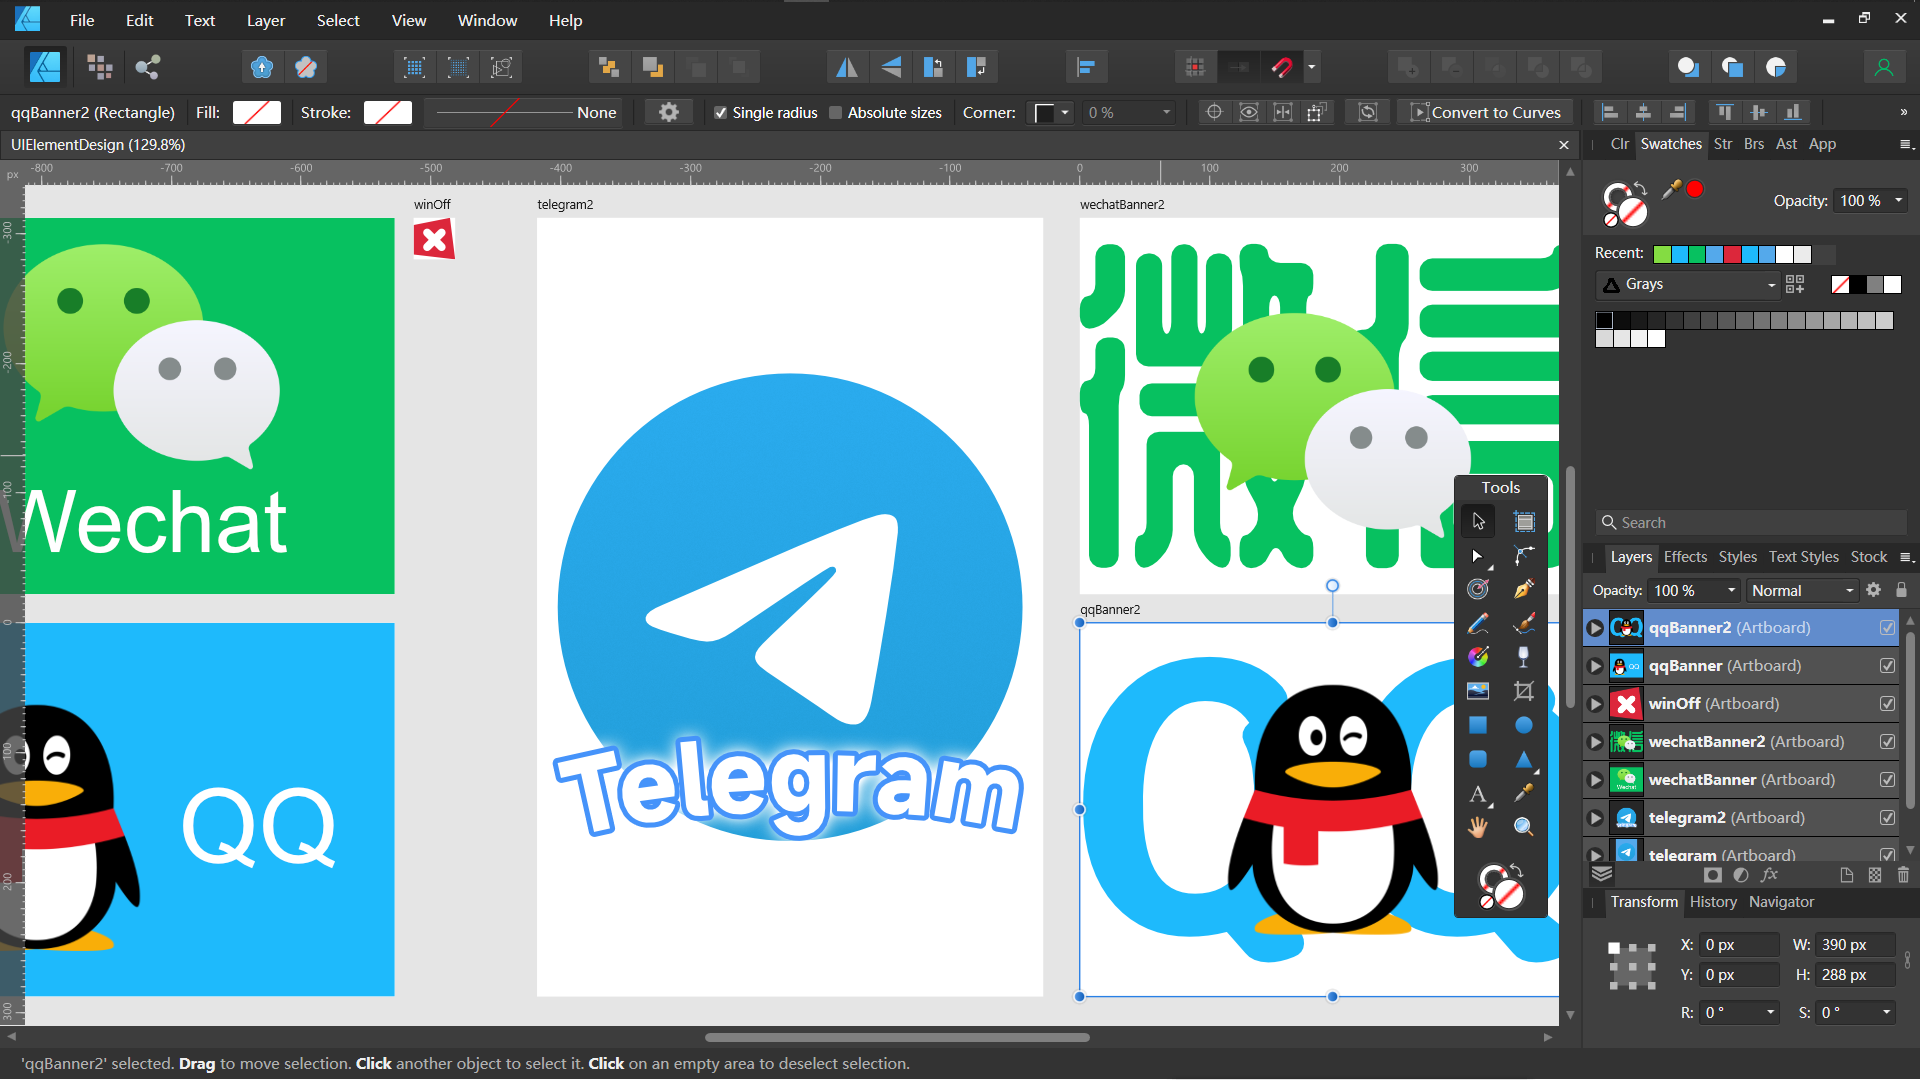Viewport: 1920px width, 1080px height.
Task: Switch to the Navigator tab
Action: [1781, 902]
